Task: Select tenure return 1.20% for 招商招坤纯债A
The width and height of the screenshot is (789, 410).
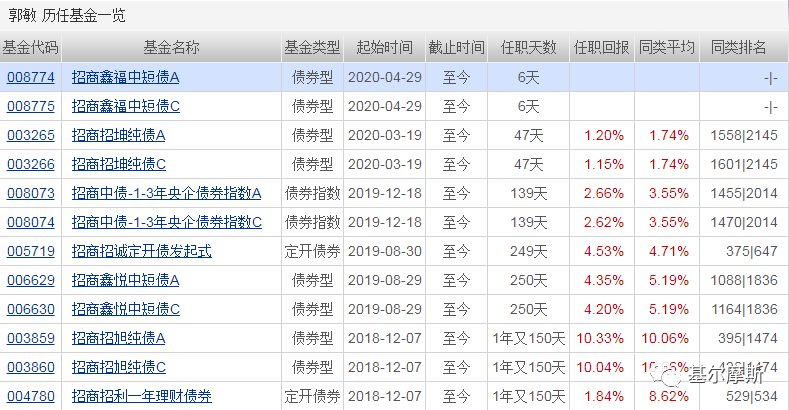Action: [x=604, y=135]
